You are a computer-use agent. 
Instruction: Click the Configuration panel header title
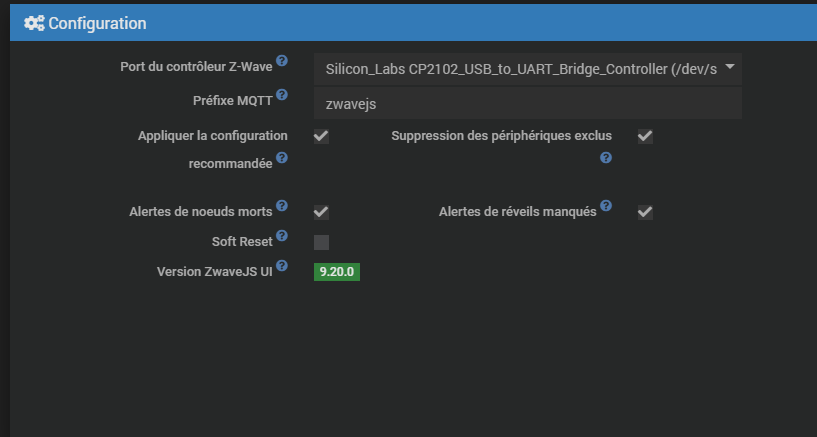(x=97, y=23)
